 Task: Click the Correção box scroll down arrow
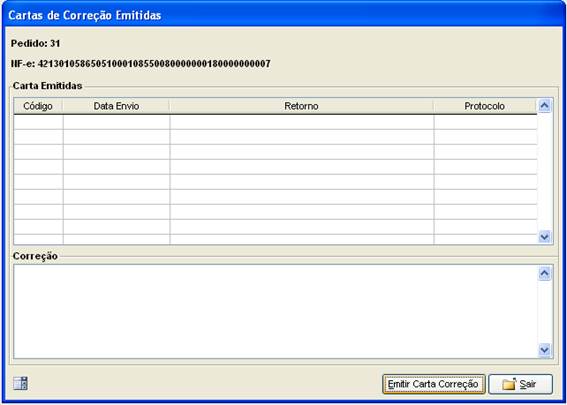click(545, 350)
